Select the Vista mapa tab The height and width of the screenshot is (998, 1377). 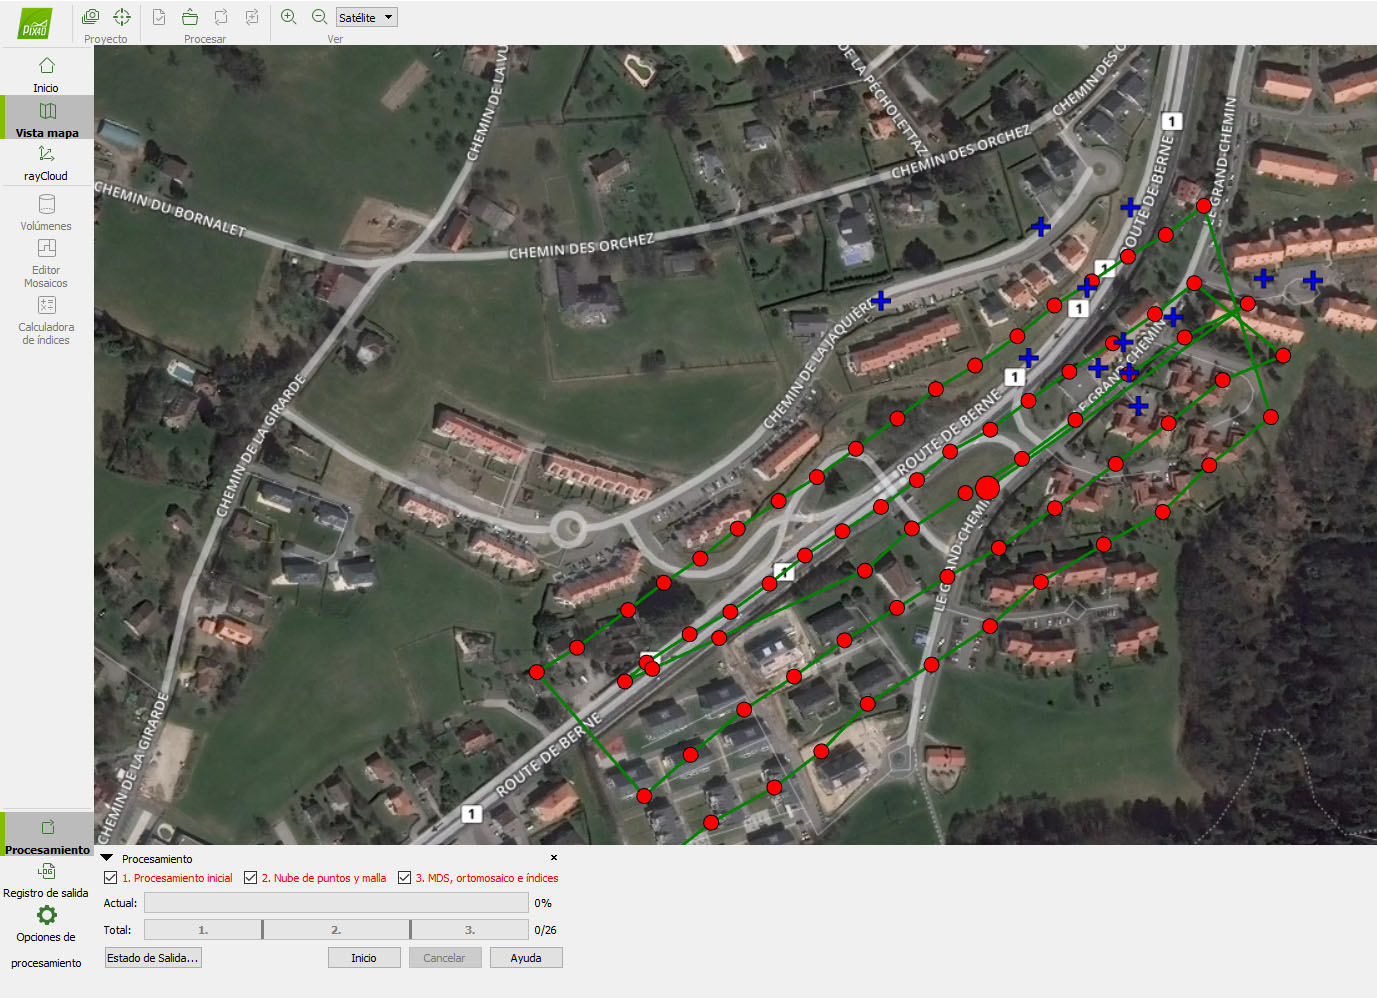click(46, 119)
